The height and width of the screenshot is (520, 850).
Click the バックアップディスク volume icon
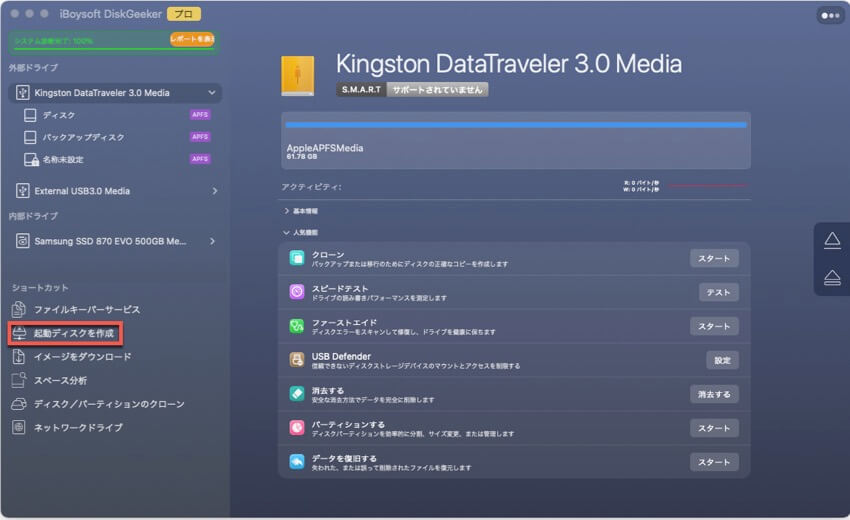pyautogui.click(x=30, y=137)
